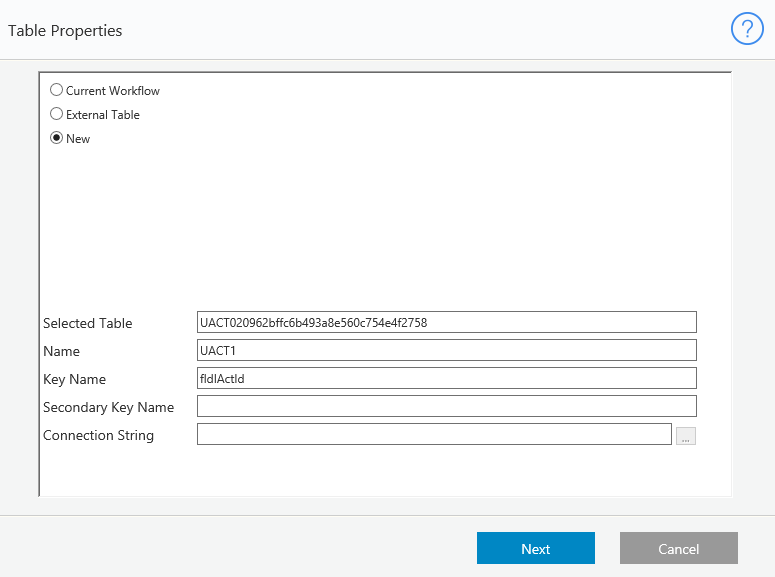Open the connection string browse ellipsis button
The image size is (775, 577).
tap(685, 436)
